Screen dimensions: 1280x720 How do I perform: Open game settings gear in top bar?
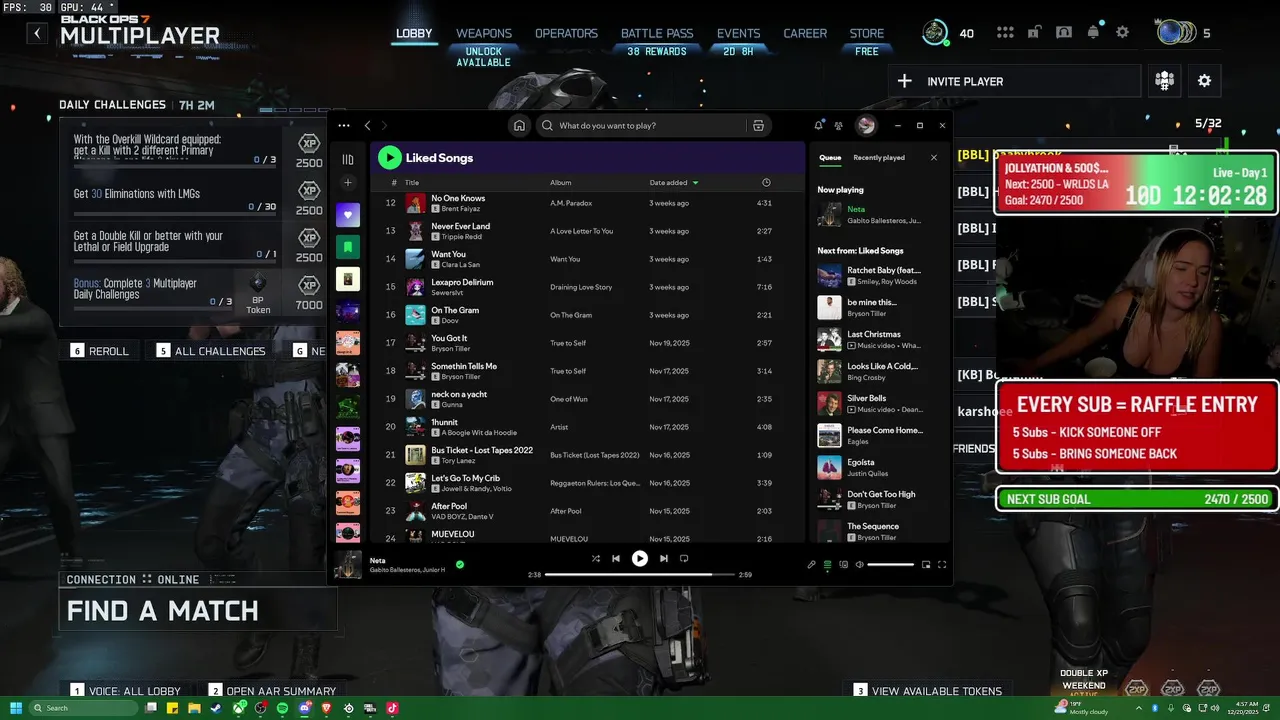[1122, 32]
